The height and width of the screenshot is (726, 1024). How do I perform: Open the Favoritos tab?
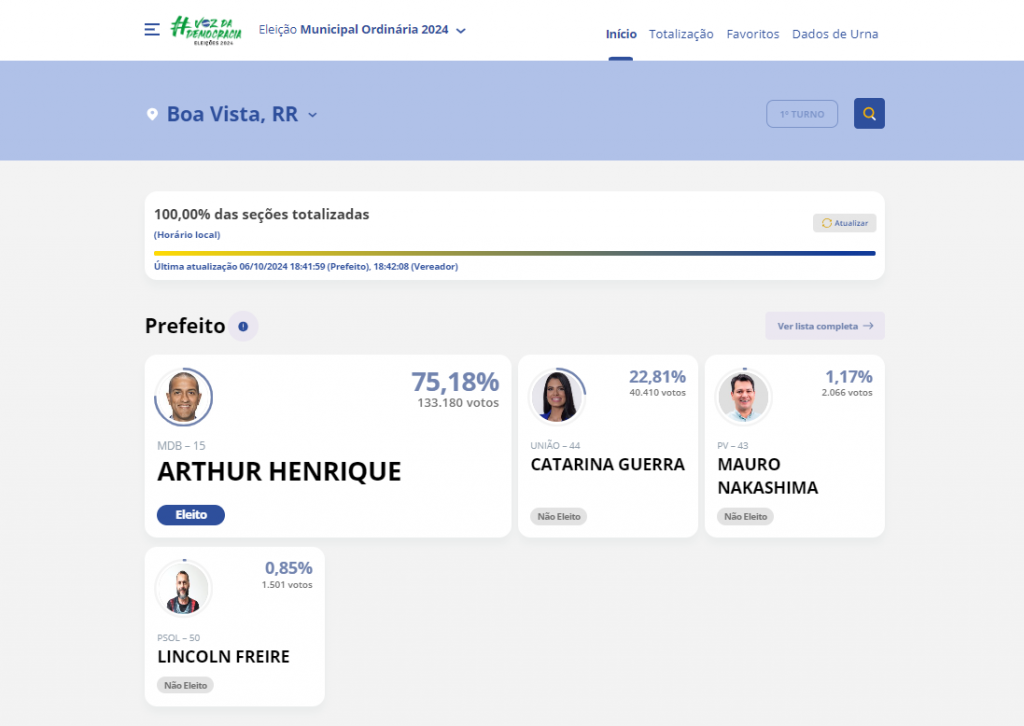(x=753, y=34)
